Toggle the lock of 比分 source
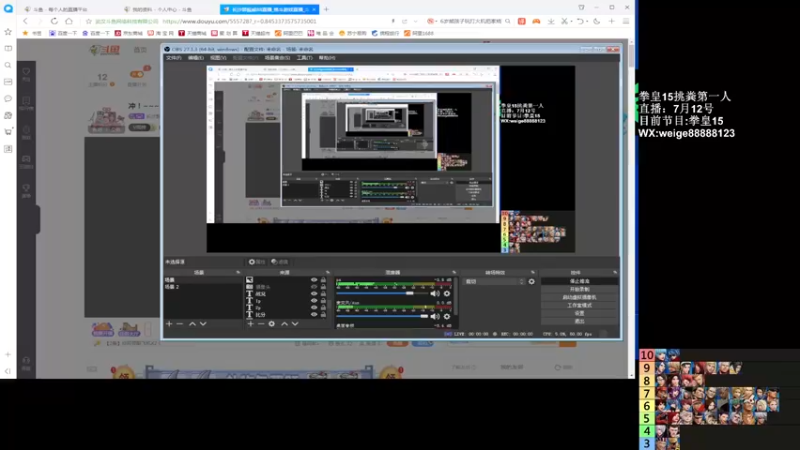 tap(323, 315)
